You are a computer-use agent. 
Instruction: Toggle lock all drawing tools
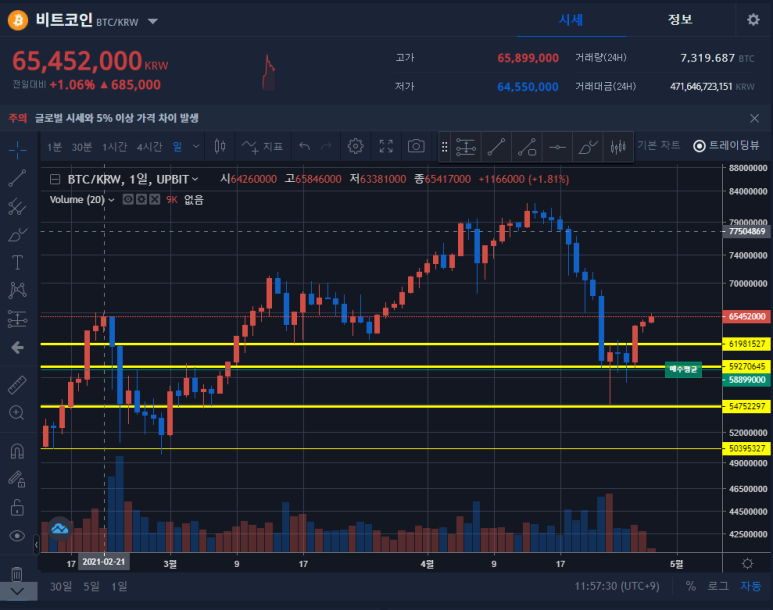(x=17, y=507)
